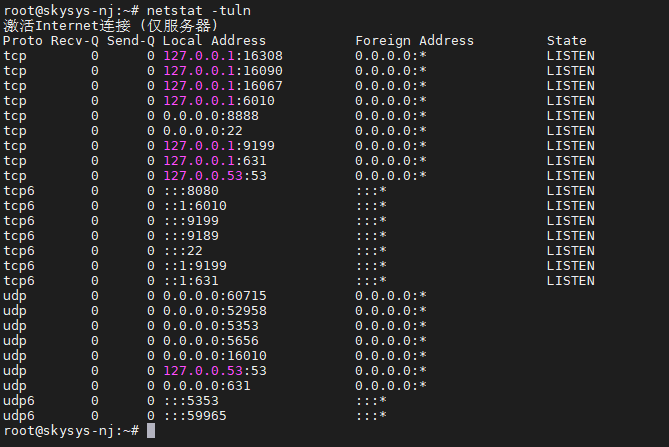Click the 127.0.0.1:16090 address entry
The image size is (669, 447).
coord(223,71)
